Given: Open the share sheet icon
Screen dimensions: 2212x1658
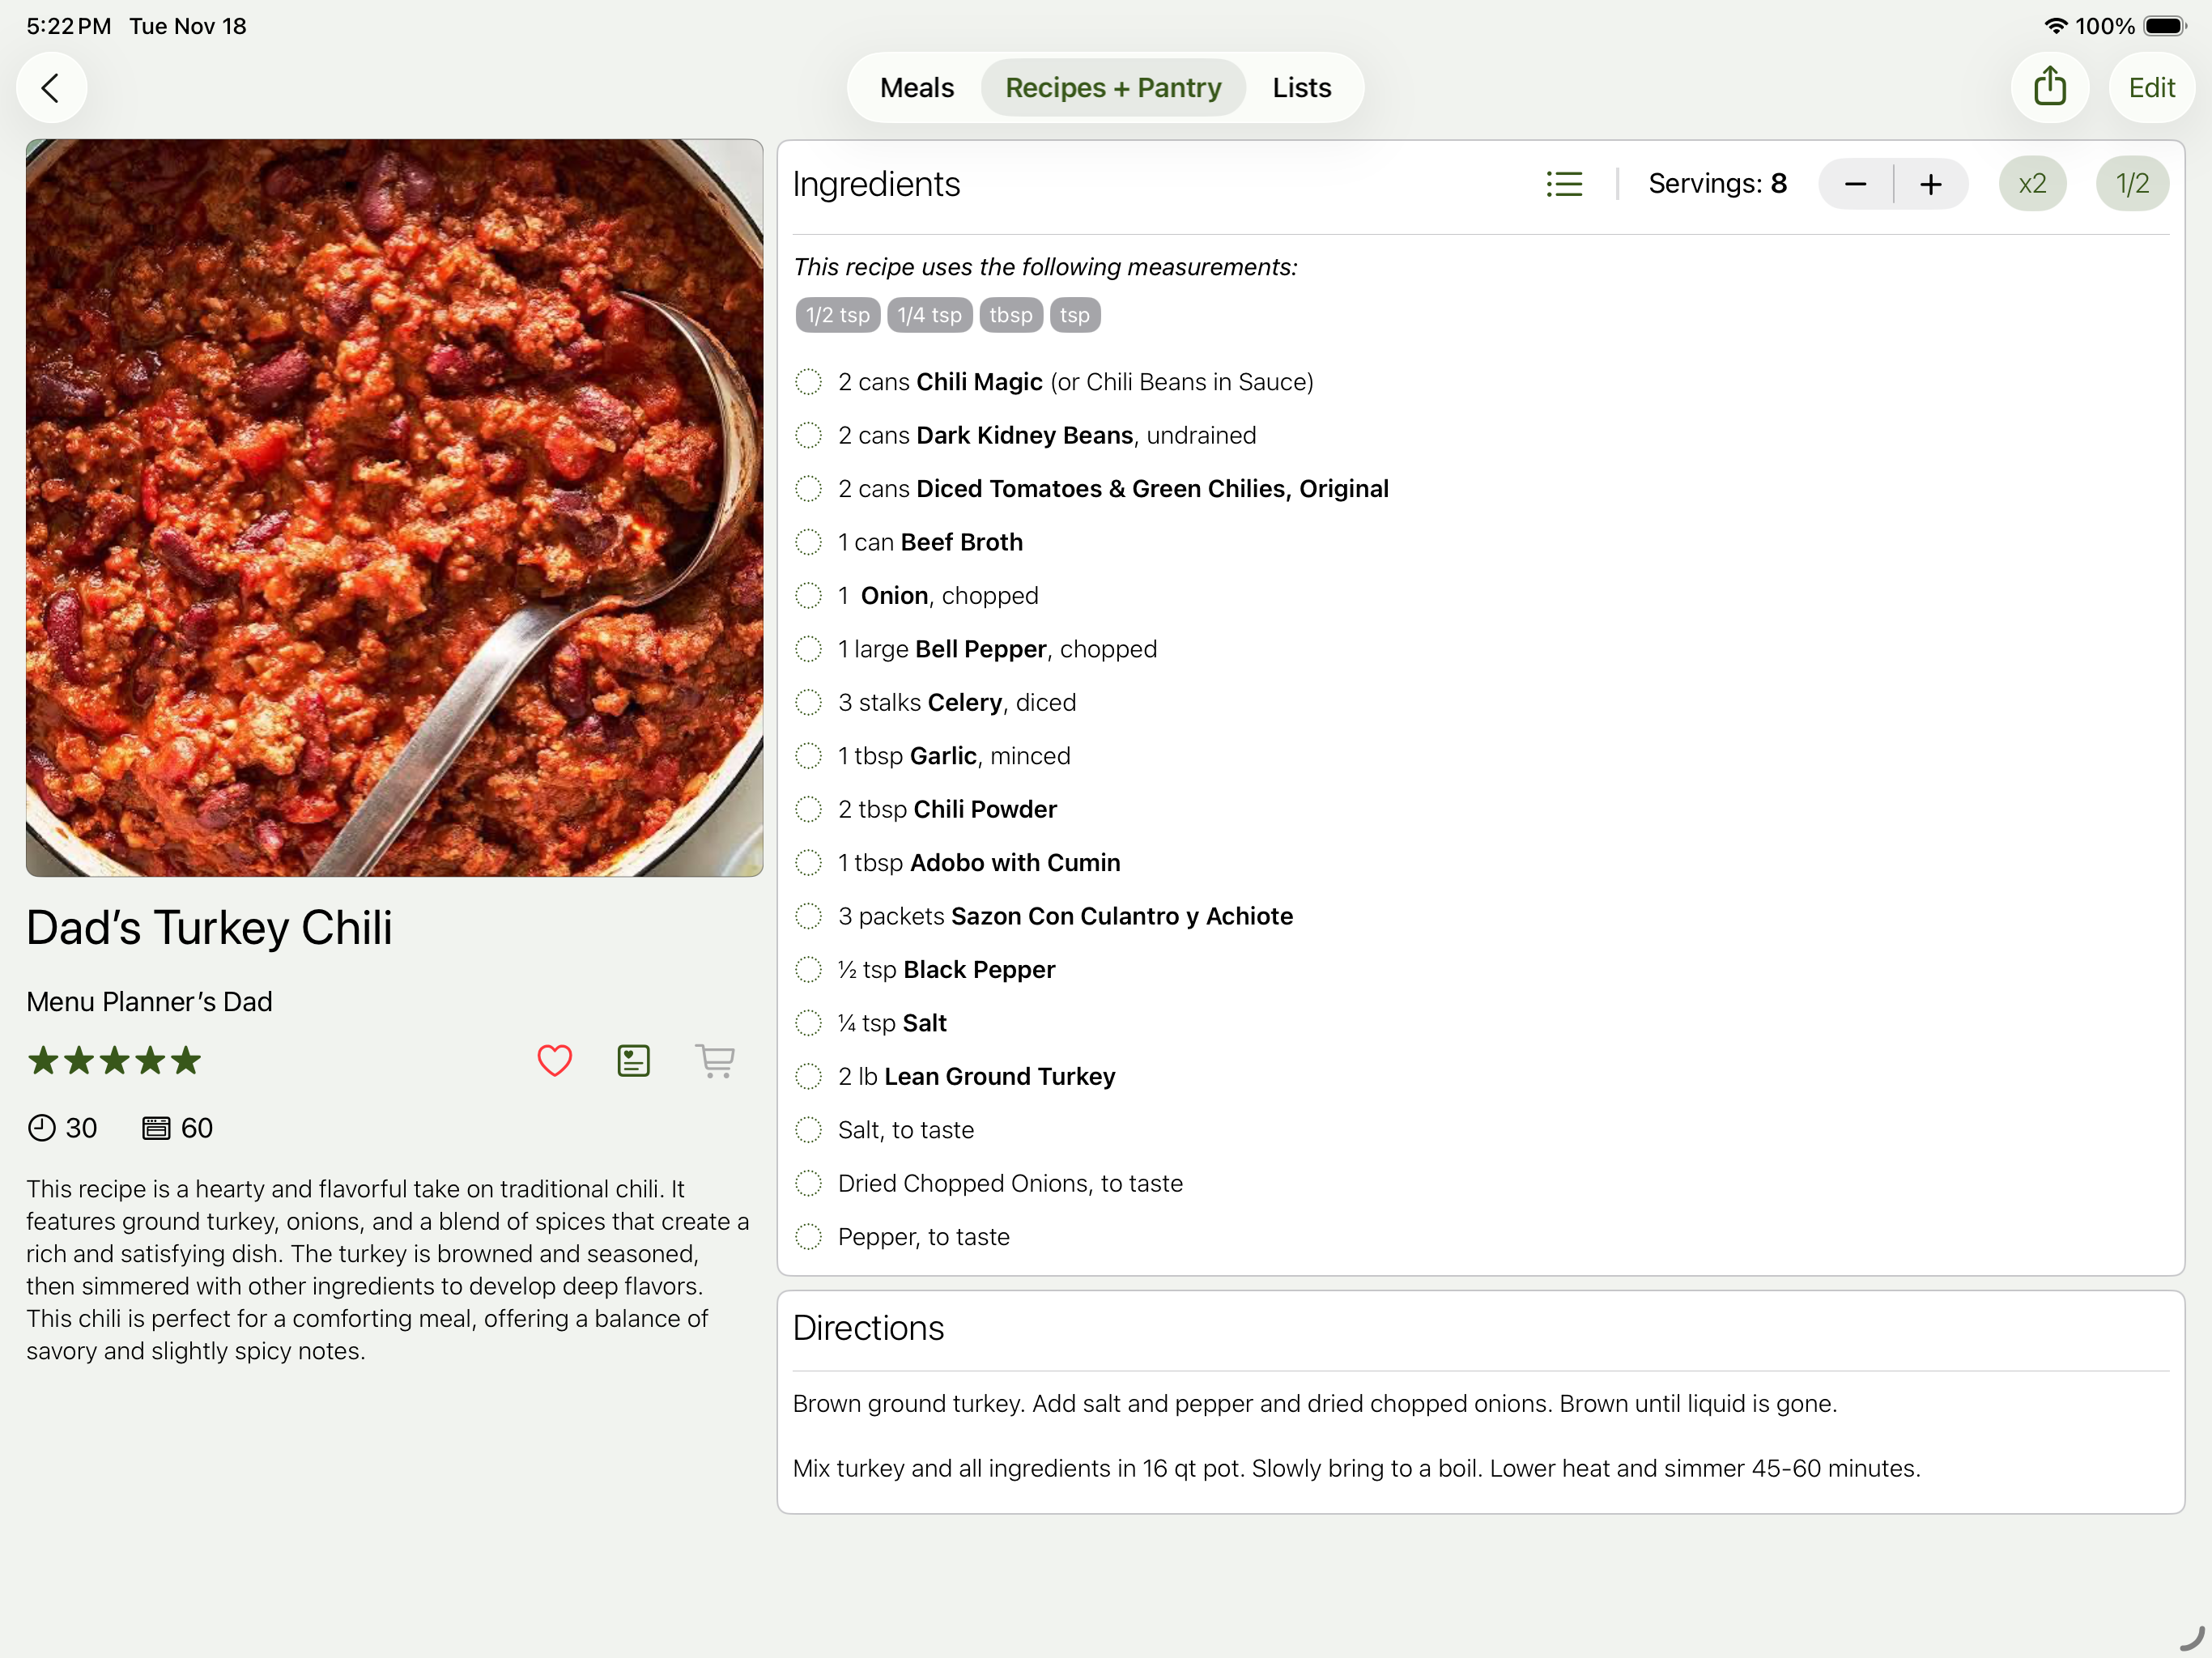Looking at the screenshot, I should pyautogui.click(x=2049, y=87).
